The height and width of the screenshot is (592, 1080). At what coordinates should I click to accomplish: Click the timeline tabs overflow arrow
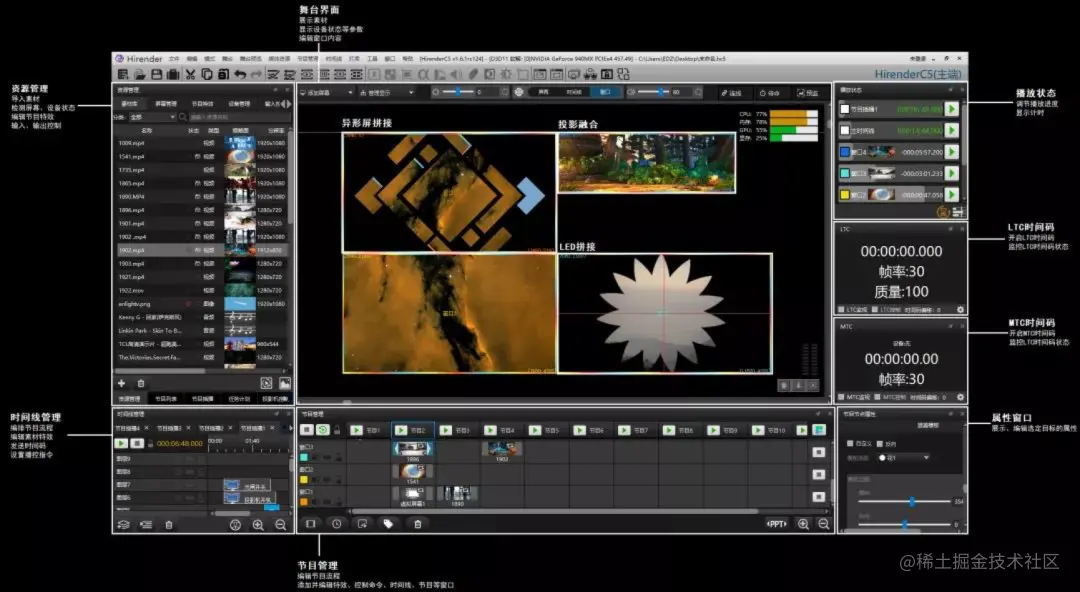click(290, 428)
